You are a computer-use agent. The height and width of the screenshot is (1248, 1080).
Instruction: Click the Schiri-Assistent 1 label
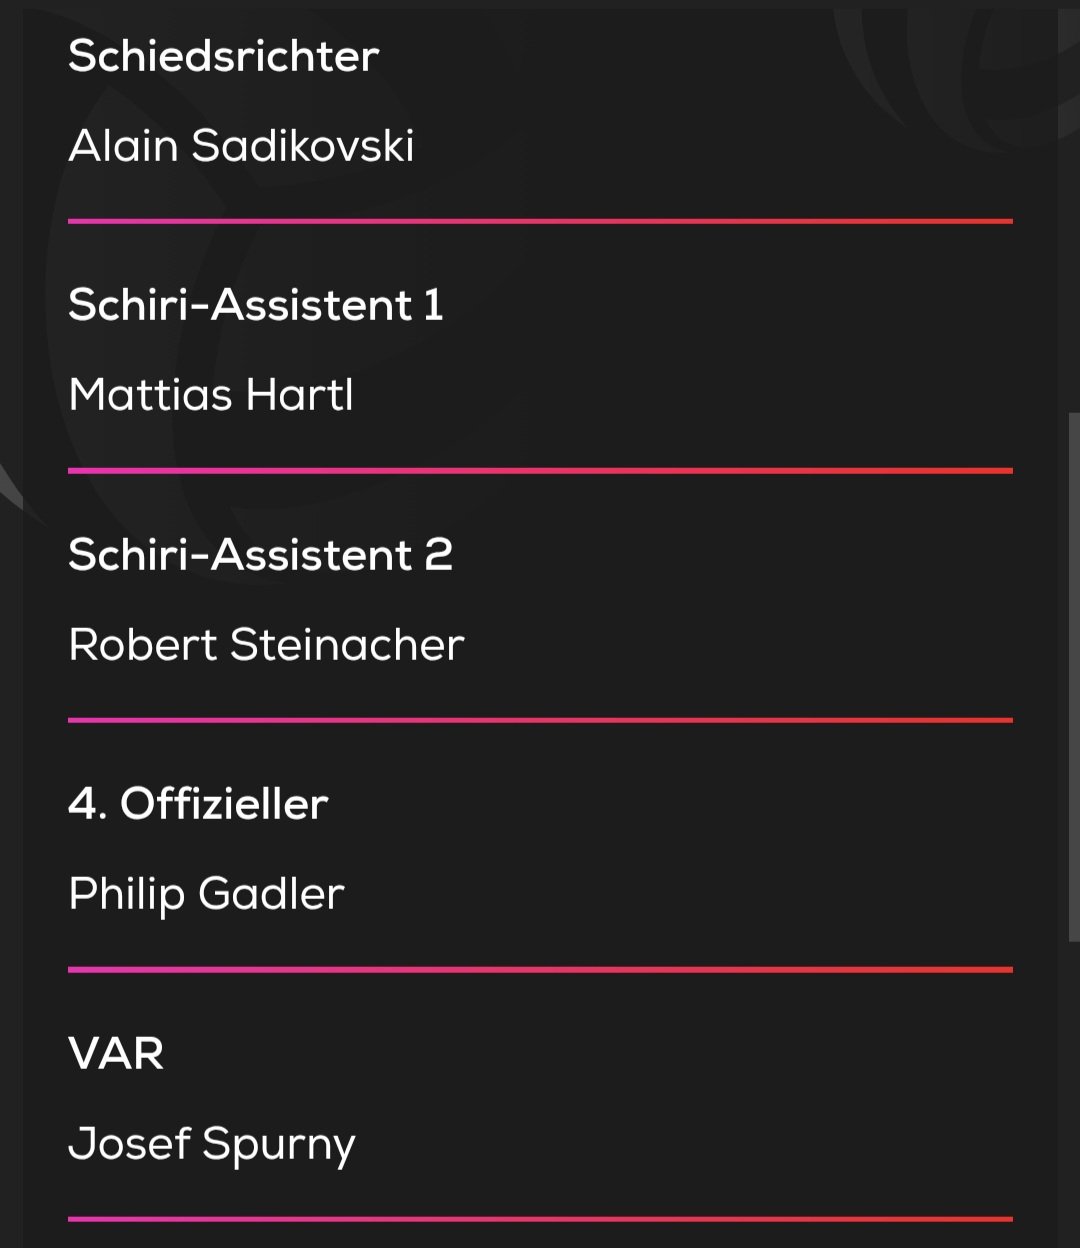(x=255, y=305)
